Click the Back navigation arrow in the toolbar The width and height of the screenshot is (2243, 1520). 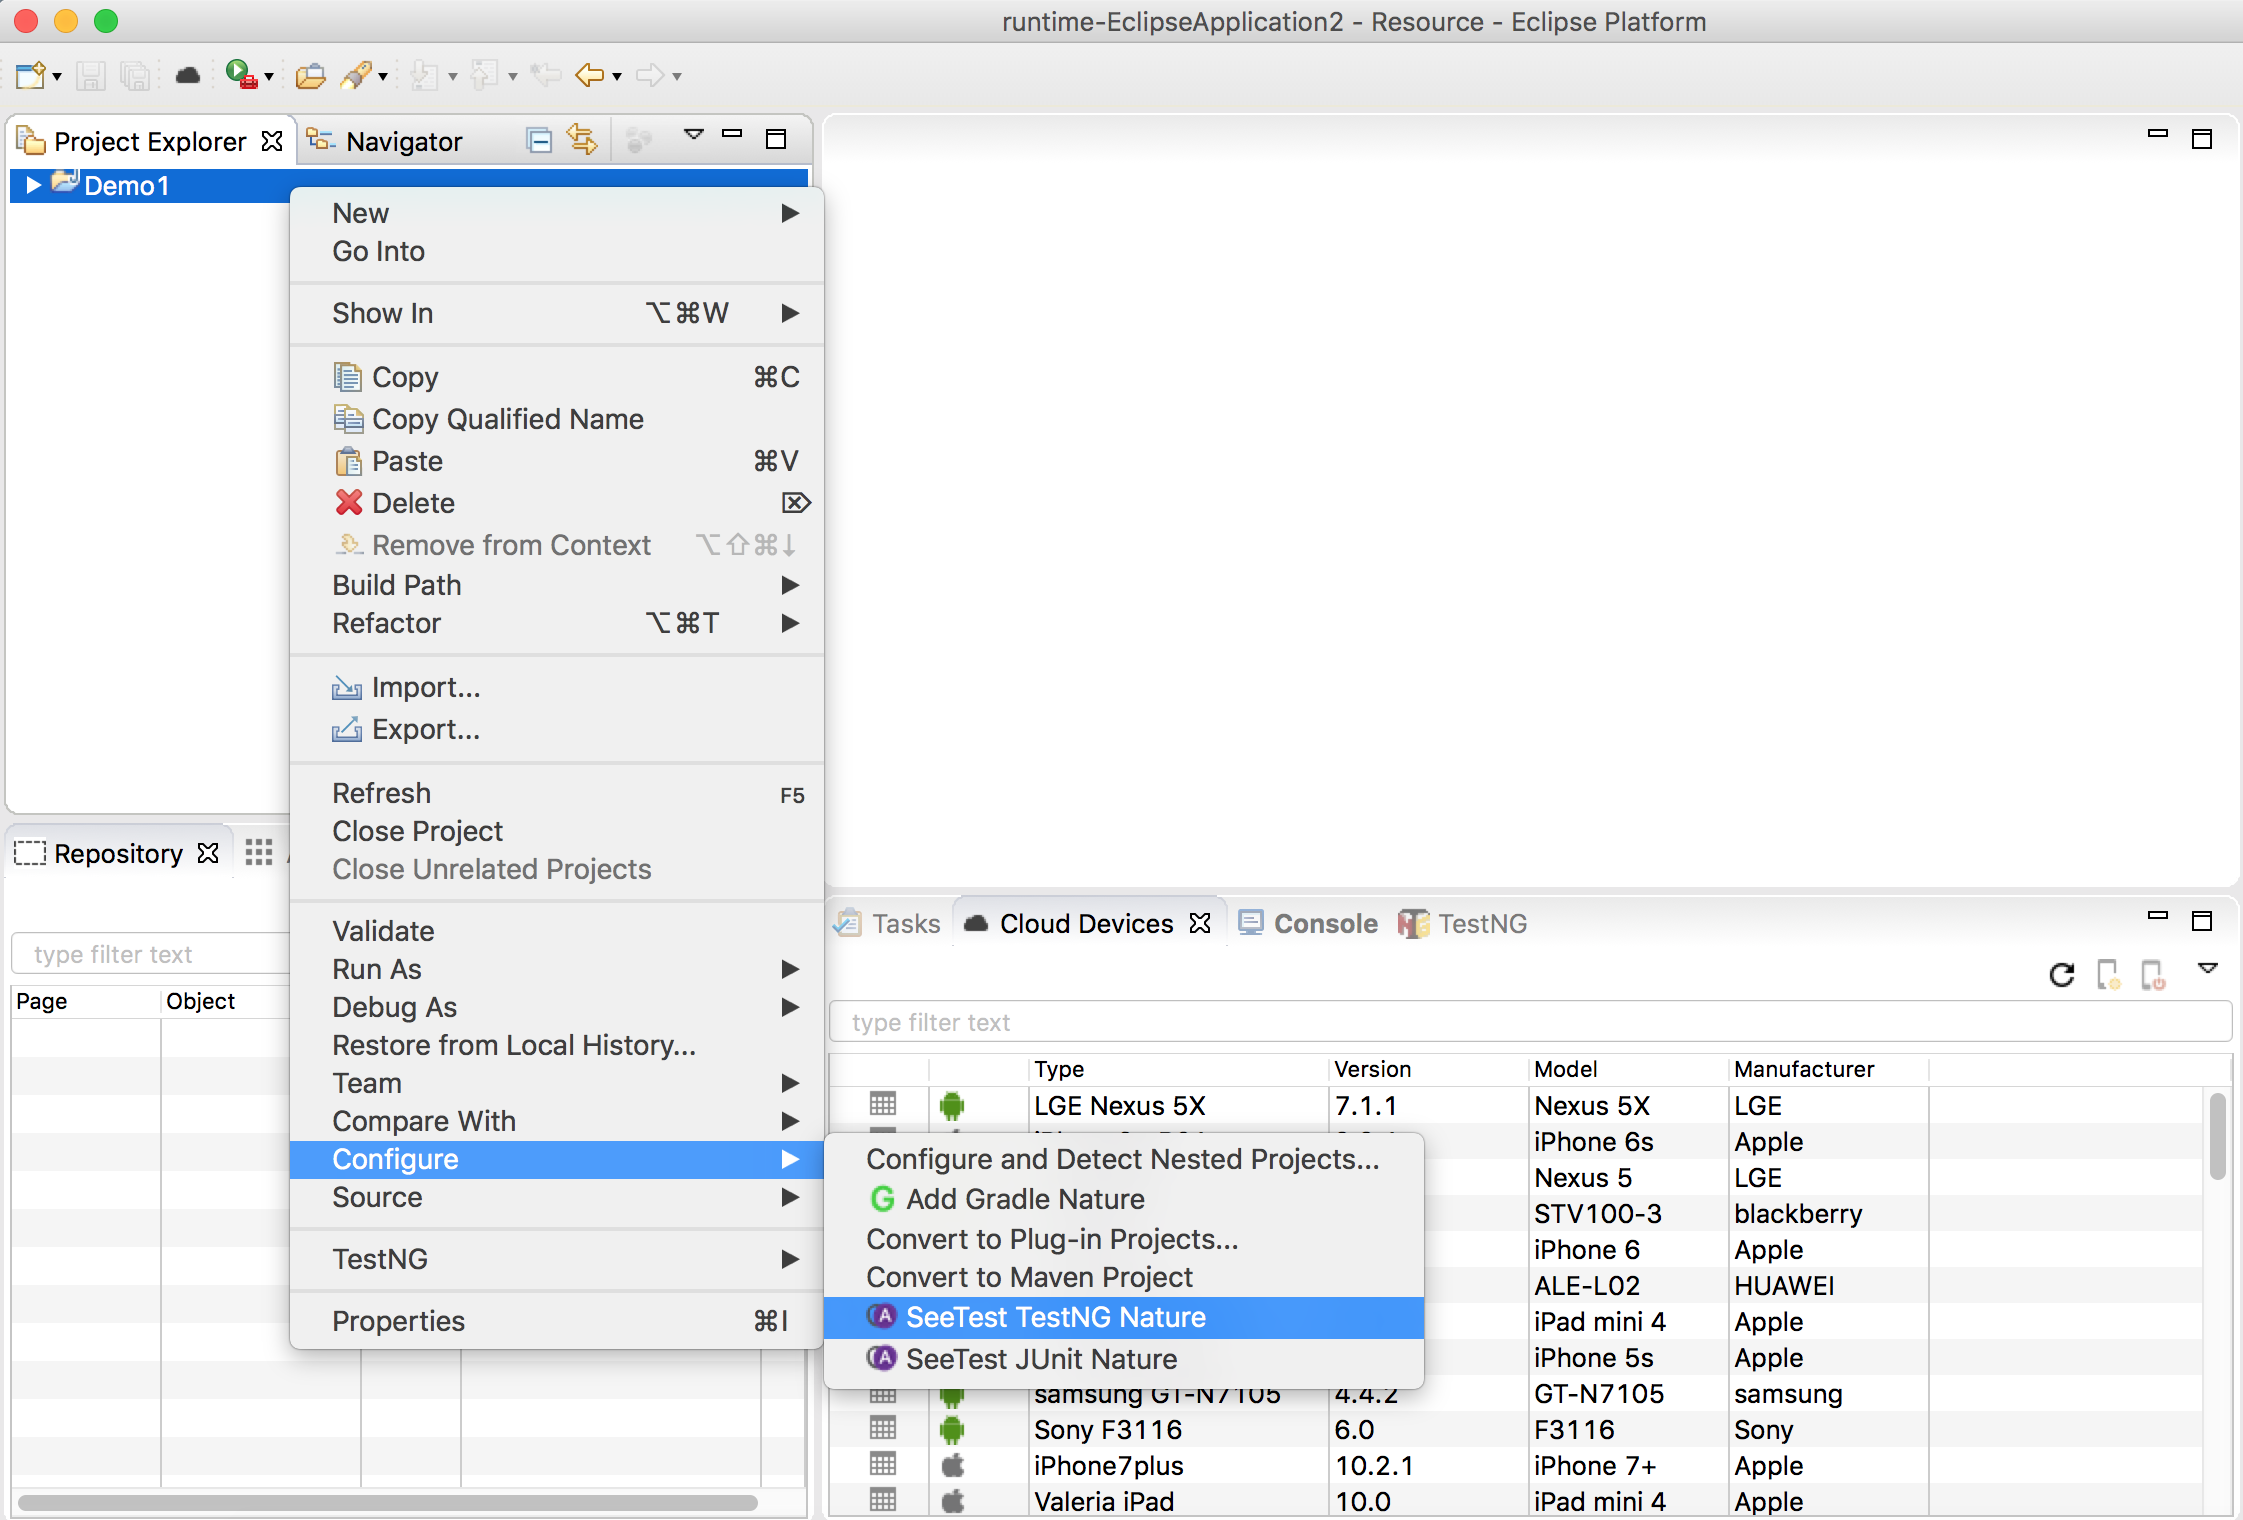tap(590, 75)
